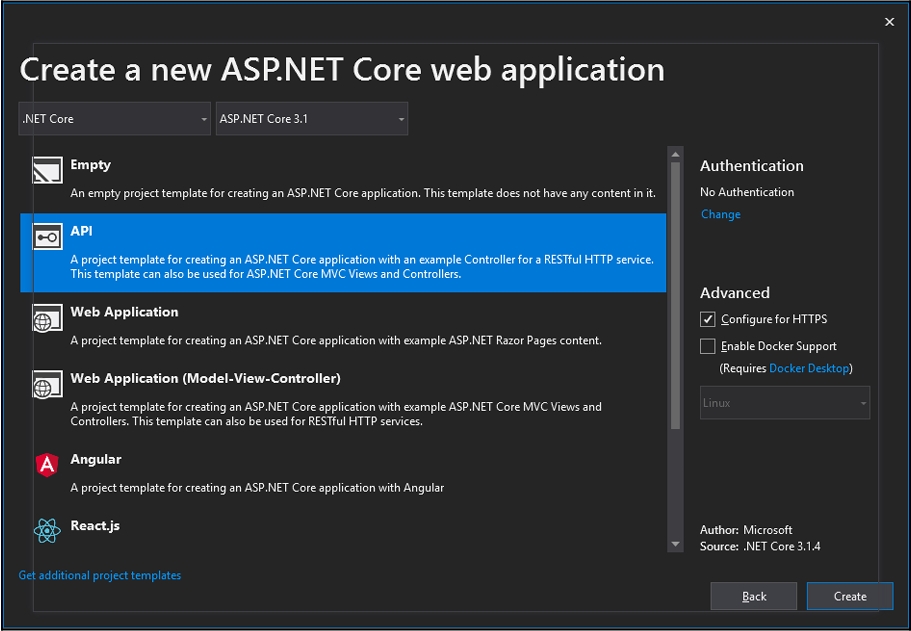Screen dimensions: 911x631
Task: Click Get additional project templates link
Action: click(100, 575)
